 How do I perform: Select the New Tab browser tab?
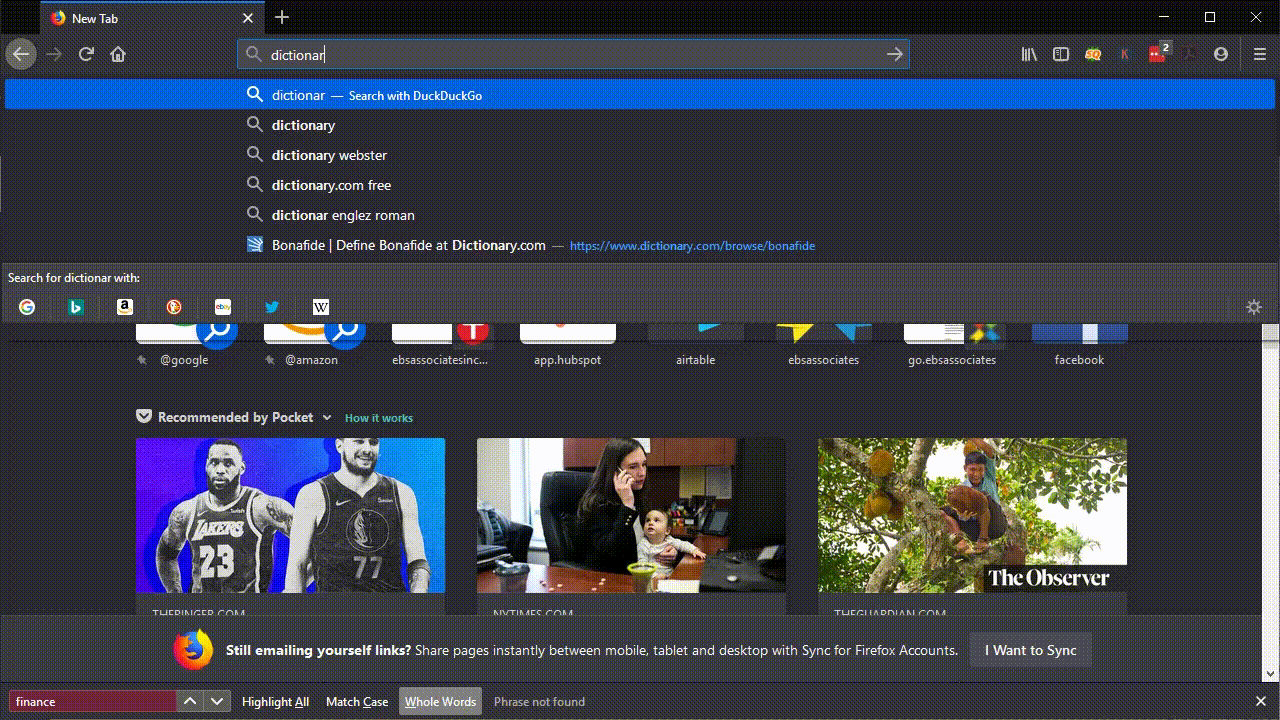pos(150,18)
